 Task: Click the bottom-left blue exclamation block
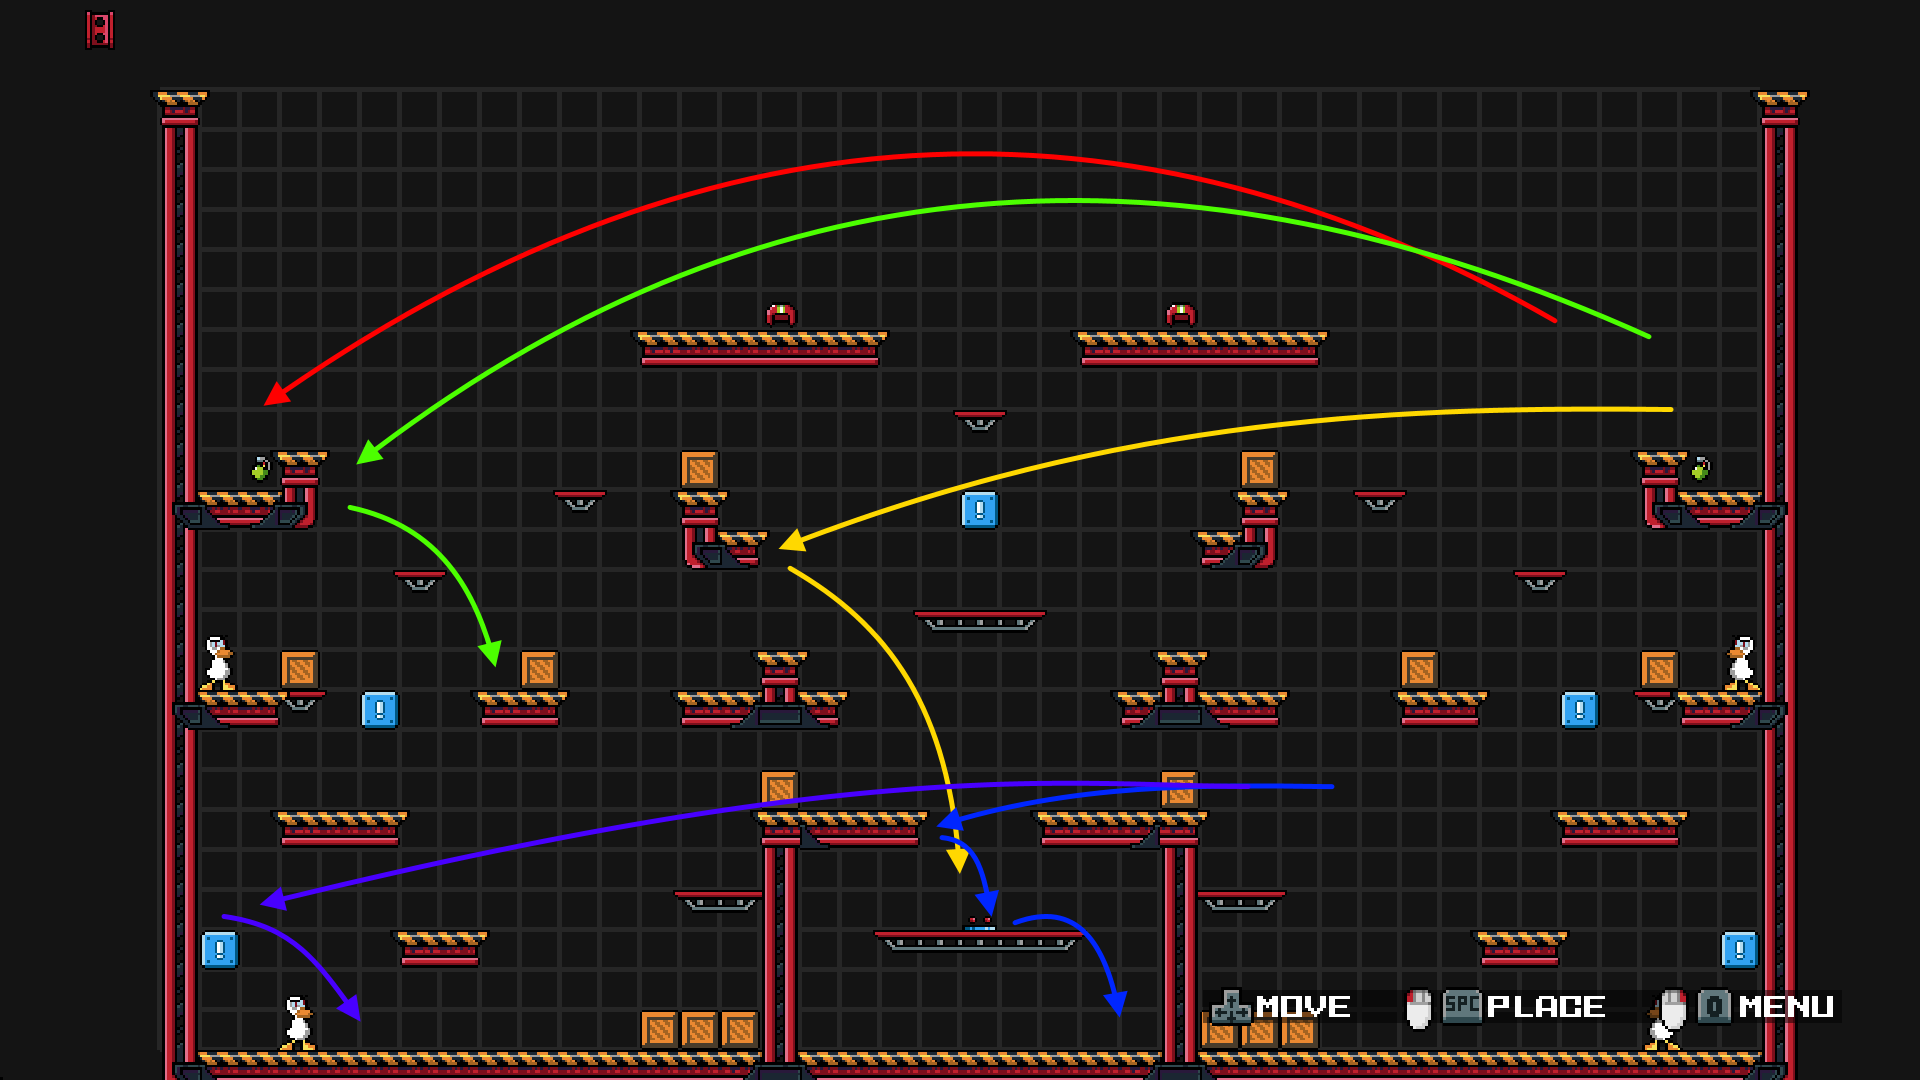(x=219, y=950)
